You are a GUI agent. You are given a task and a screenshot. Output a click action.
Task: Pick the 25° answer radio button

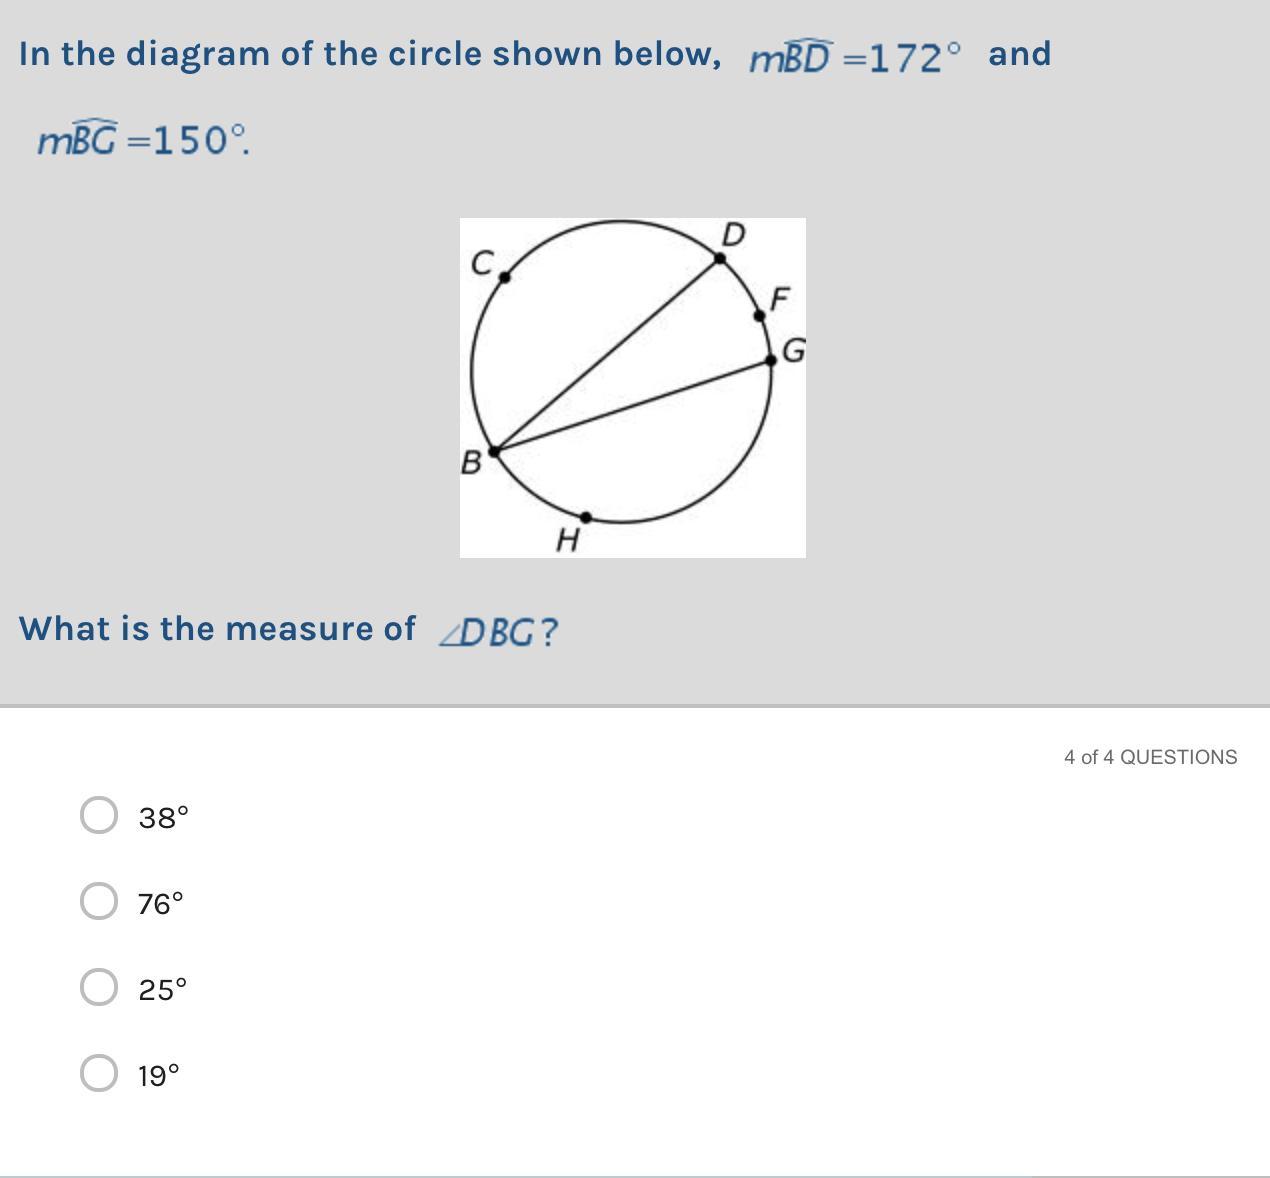(99, 987)
